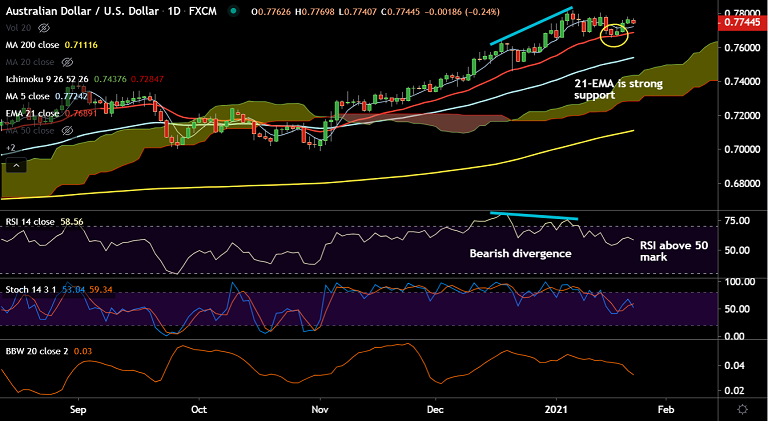Collapse the indicator legend with chevron button
This screenshot has width=768, height=421.
coord(16,166)
